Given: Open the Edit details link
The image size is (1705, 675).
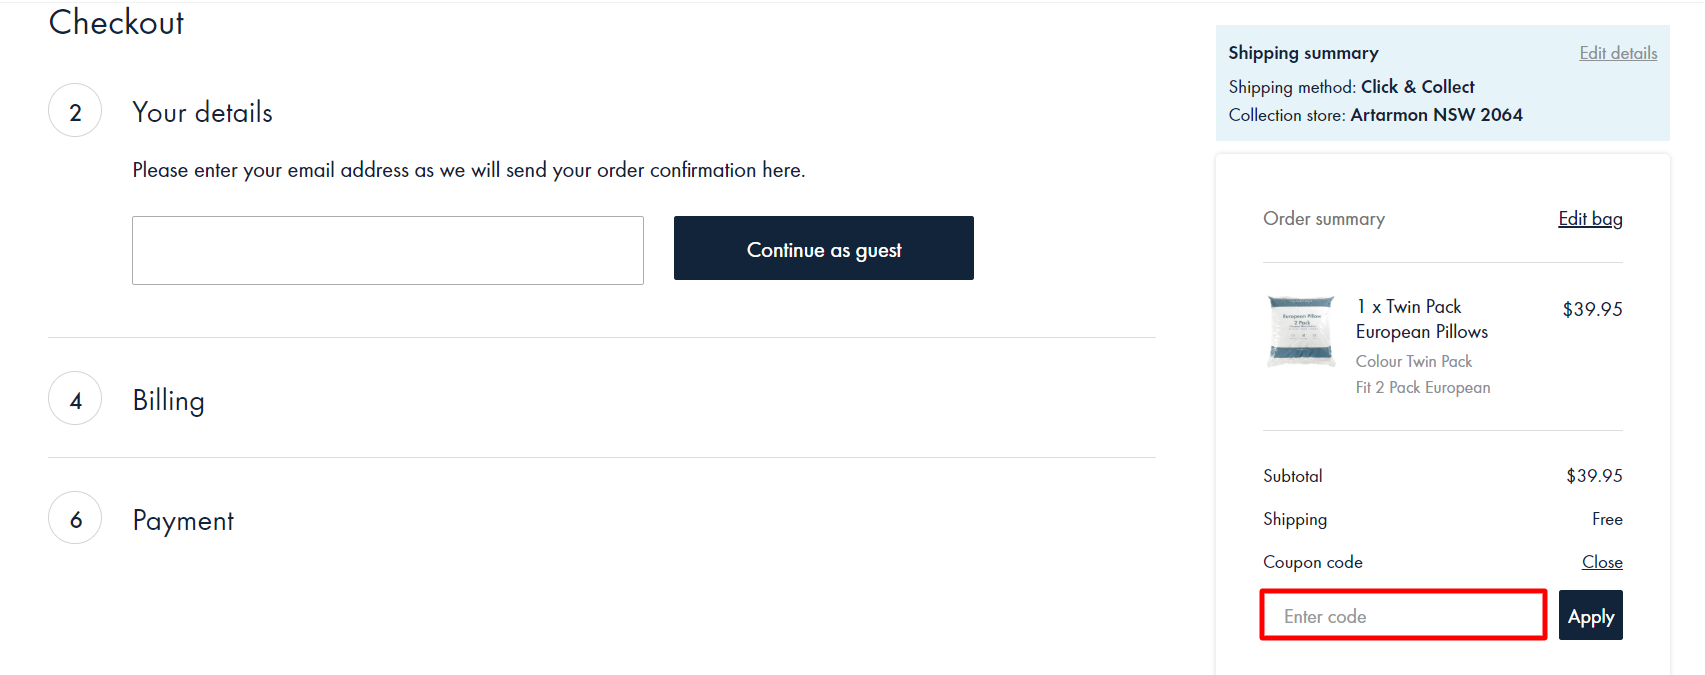Looking at the screenshot, I should click(x=1618, y=53).
